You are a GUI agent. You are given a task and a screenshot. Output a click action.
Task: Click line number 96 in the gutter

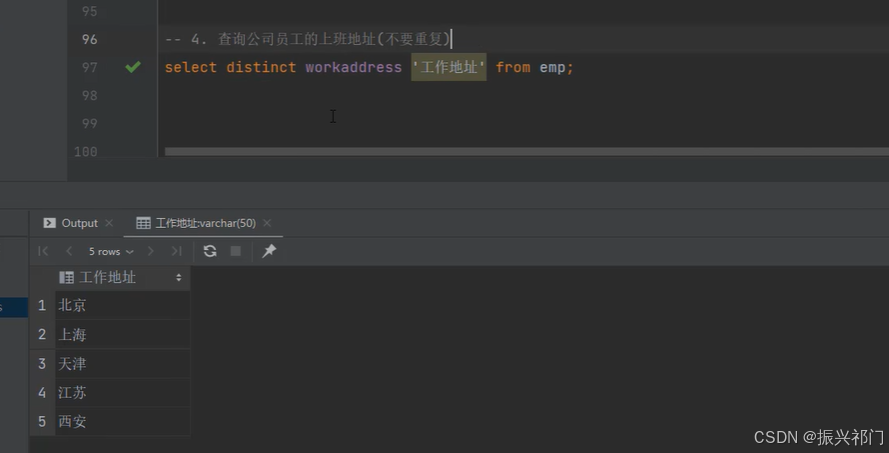[90, 39]
